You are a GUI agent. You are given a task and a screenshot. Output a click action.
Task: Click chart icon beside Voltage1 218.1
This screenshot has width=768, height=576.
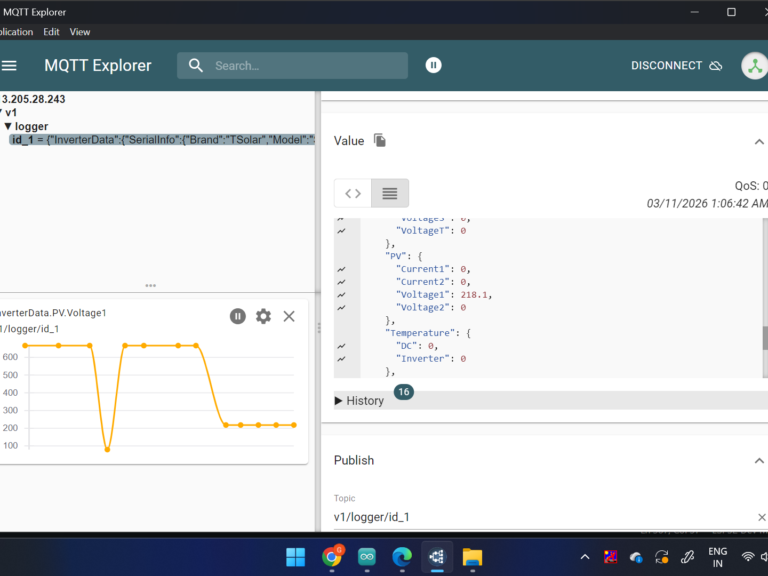pos(341,295)
